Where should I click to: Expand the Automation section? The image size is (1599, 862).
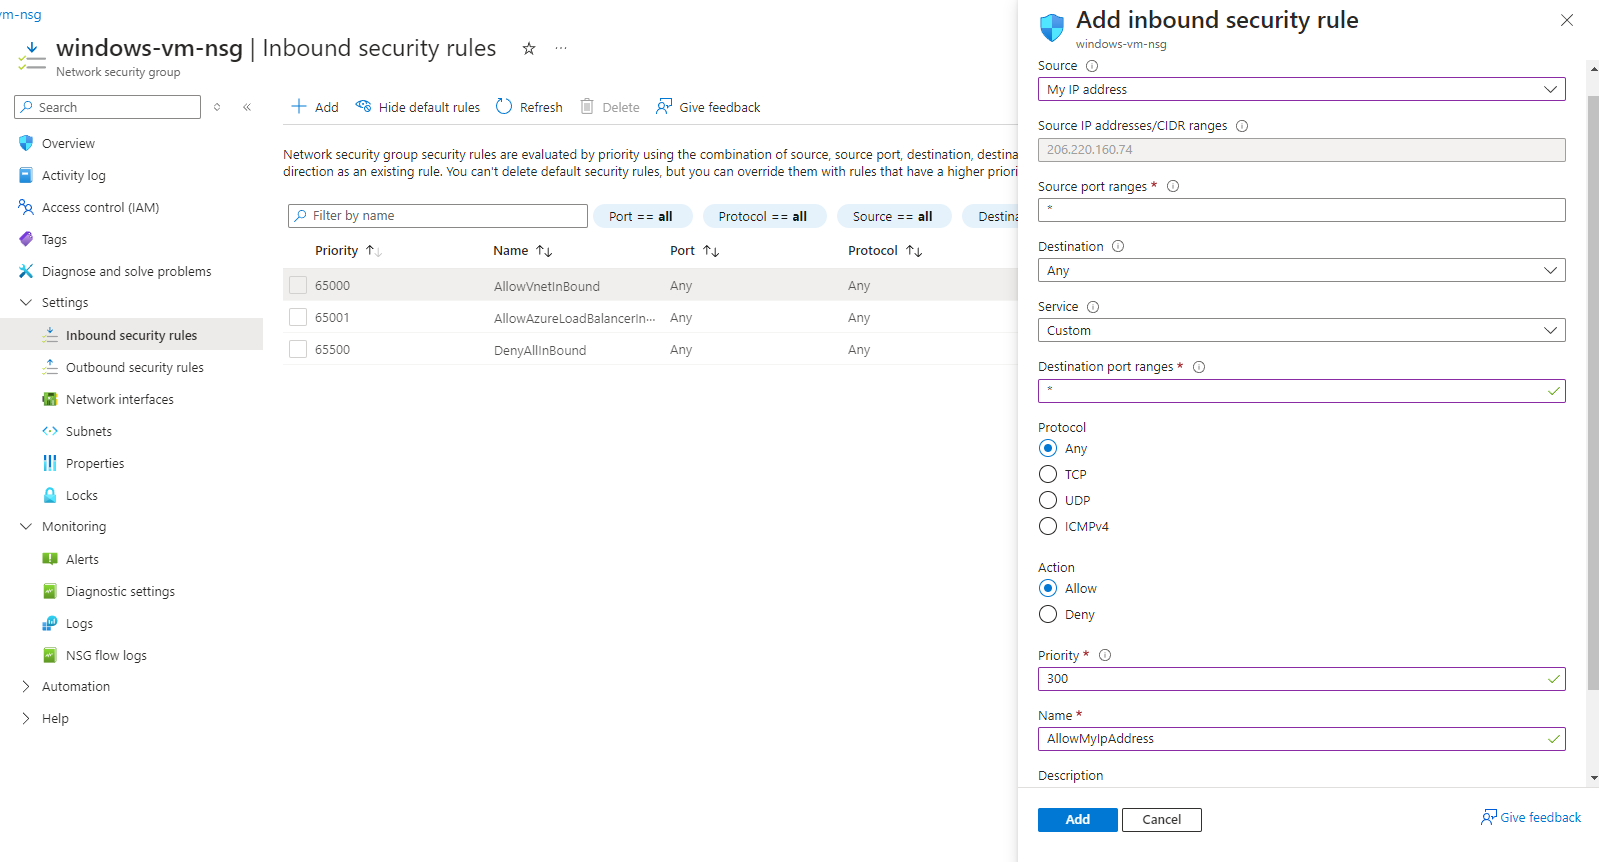point(26,687)
